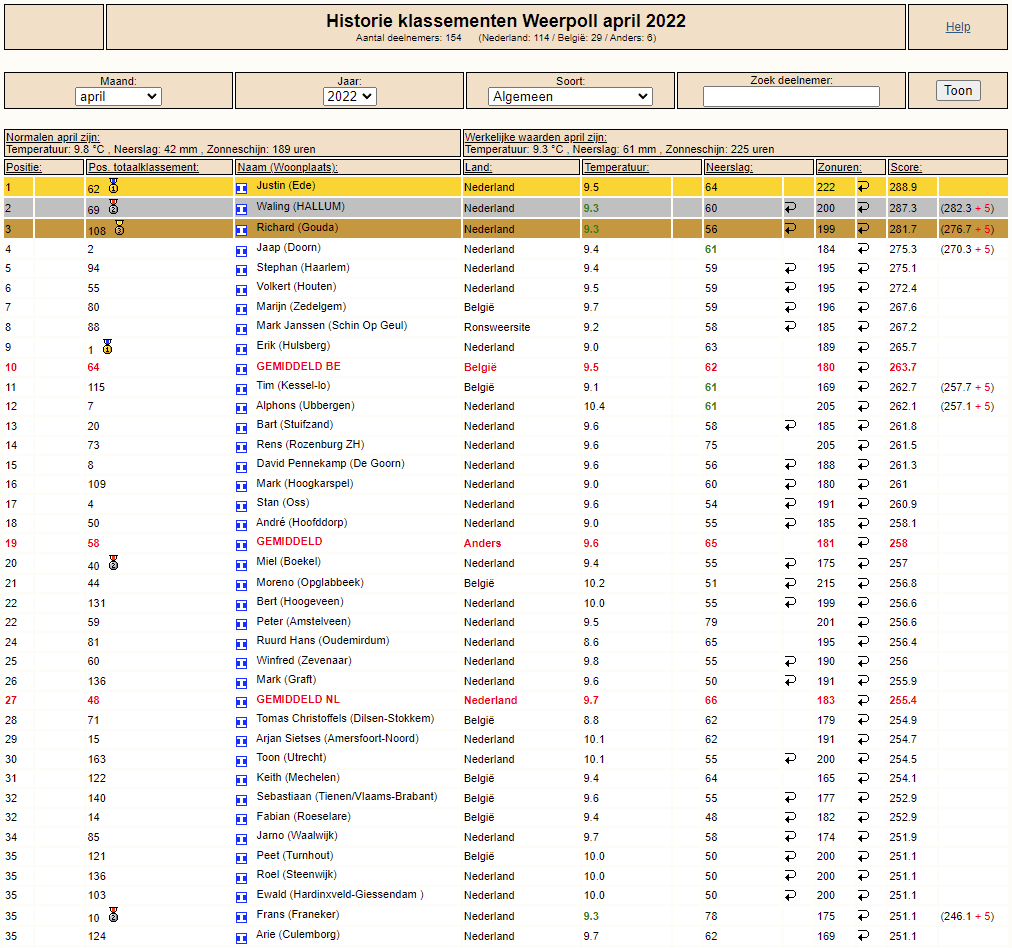This screenshot has height=948, width=1012.
Task: Click the return-arrow icon next to Waling's Neerslag value
Action: pos(790,208)
